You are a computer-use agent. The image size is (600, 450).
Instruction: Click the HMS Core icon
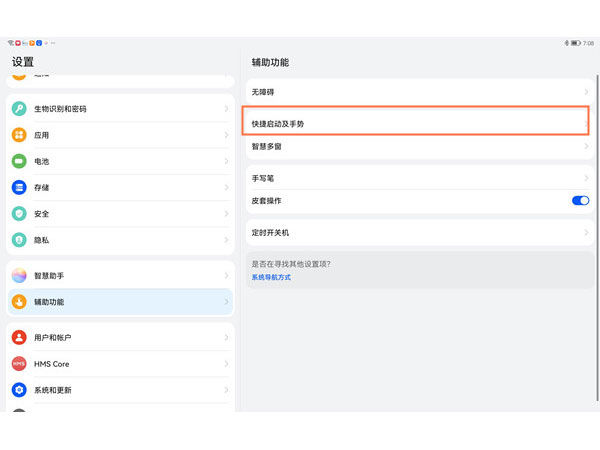click(x=19, y=364)
